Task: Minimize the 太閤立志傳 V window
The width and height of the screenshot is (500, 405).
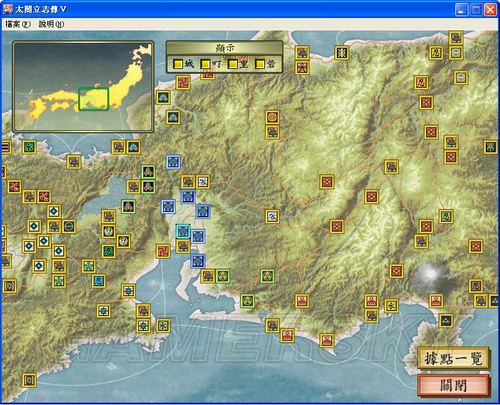Action: (461, 10)
